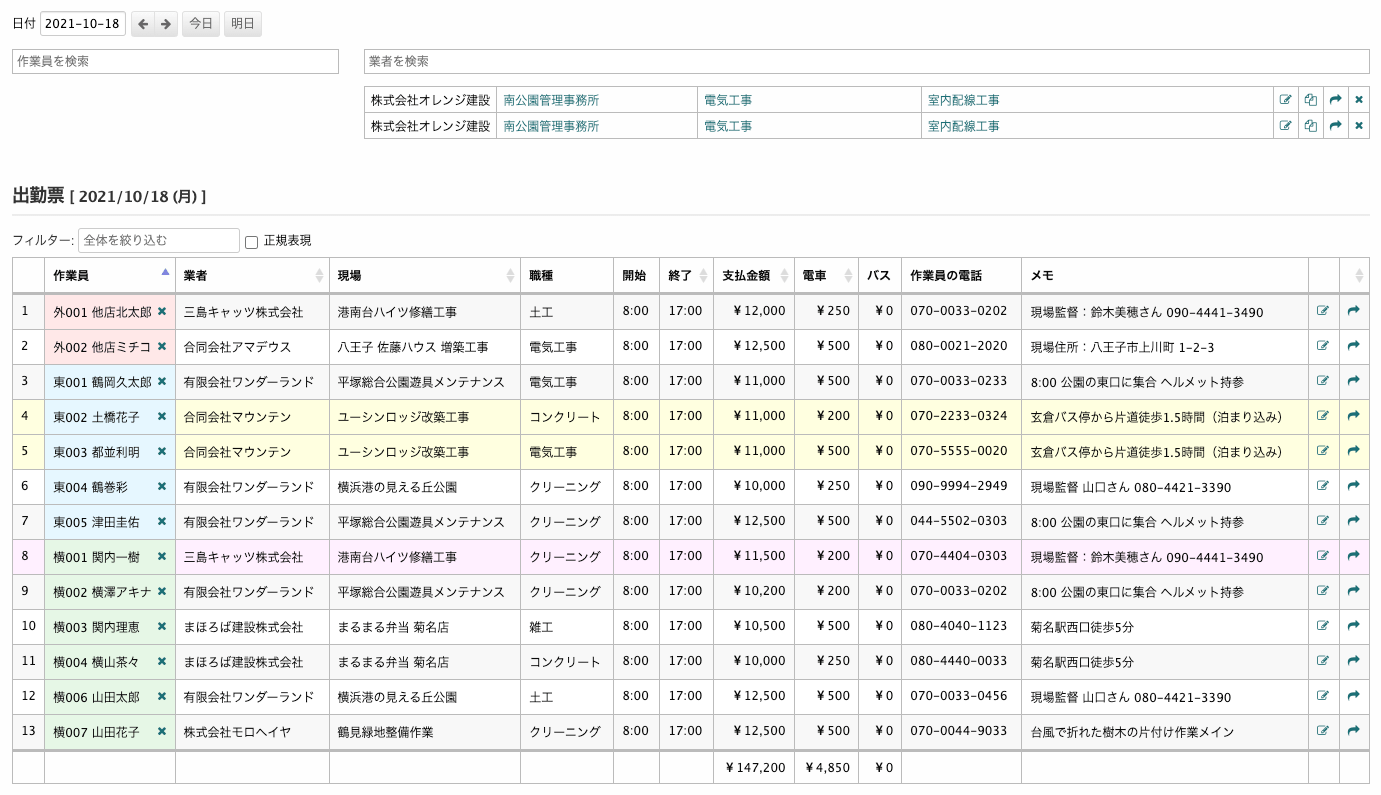Sort by 現場 column header
1381x795 pixels.
[x=424, y=275]
